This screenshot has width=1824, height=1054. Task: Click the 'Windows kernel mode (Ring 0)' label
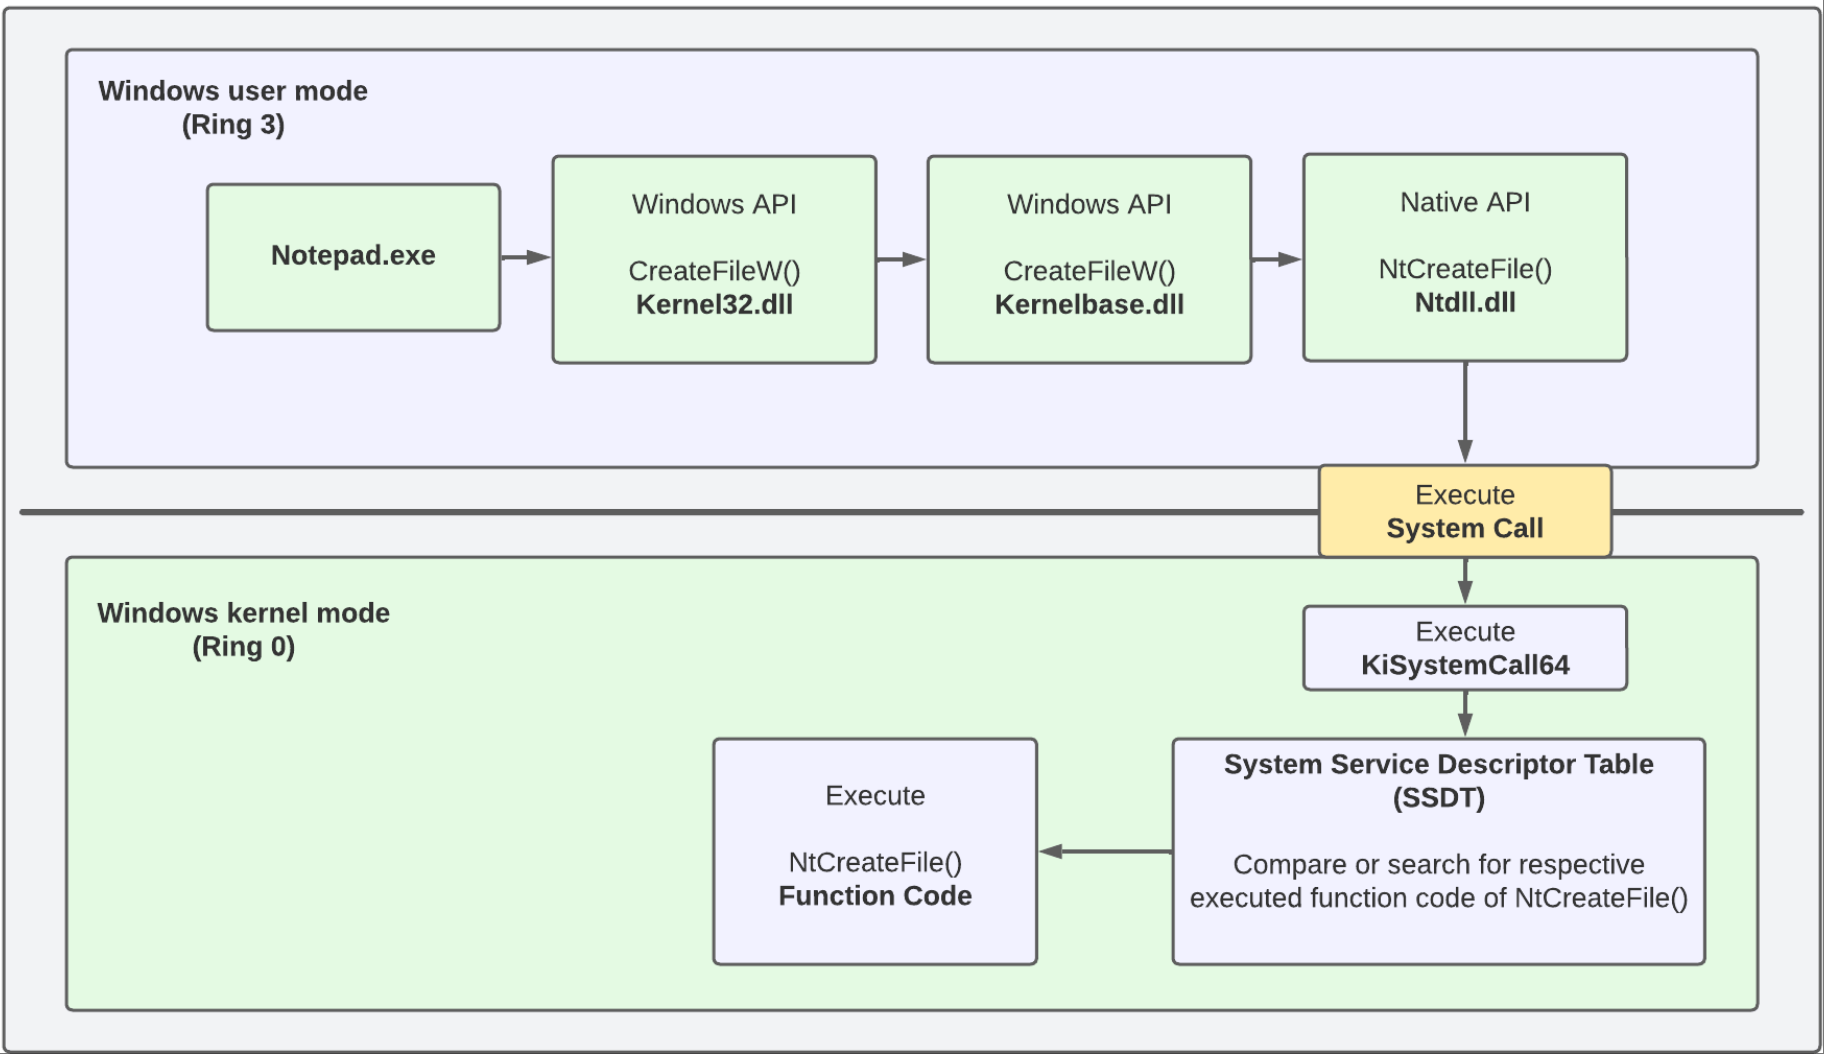click(243, 630)
